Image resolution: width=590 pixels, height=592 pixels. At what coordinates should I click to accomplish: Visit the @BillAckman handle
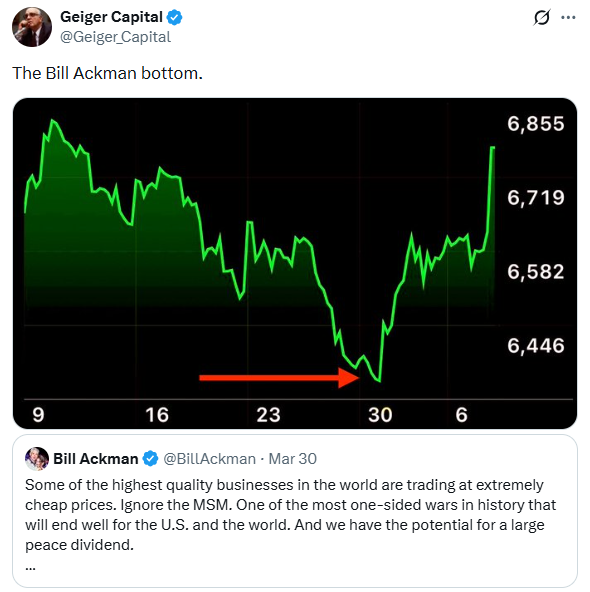click(x=210, y=459)
